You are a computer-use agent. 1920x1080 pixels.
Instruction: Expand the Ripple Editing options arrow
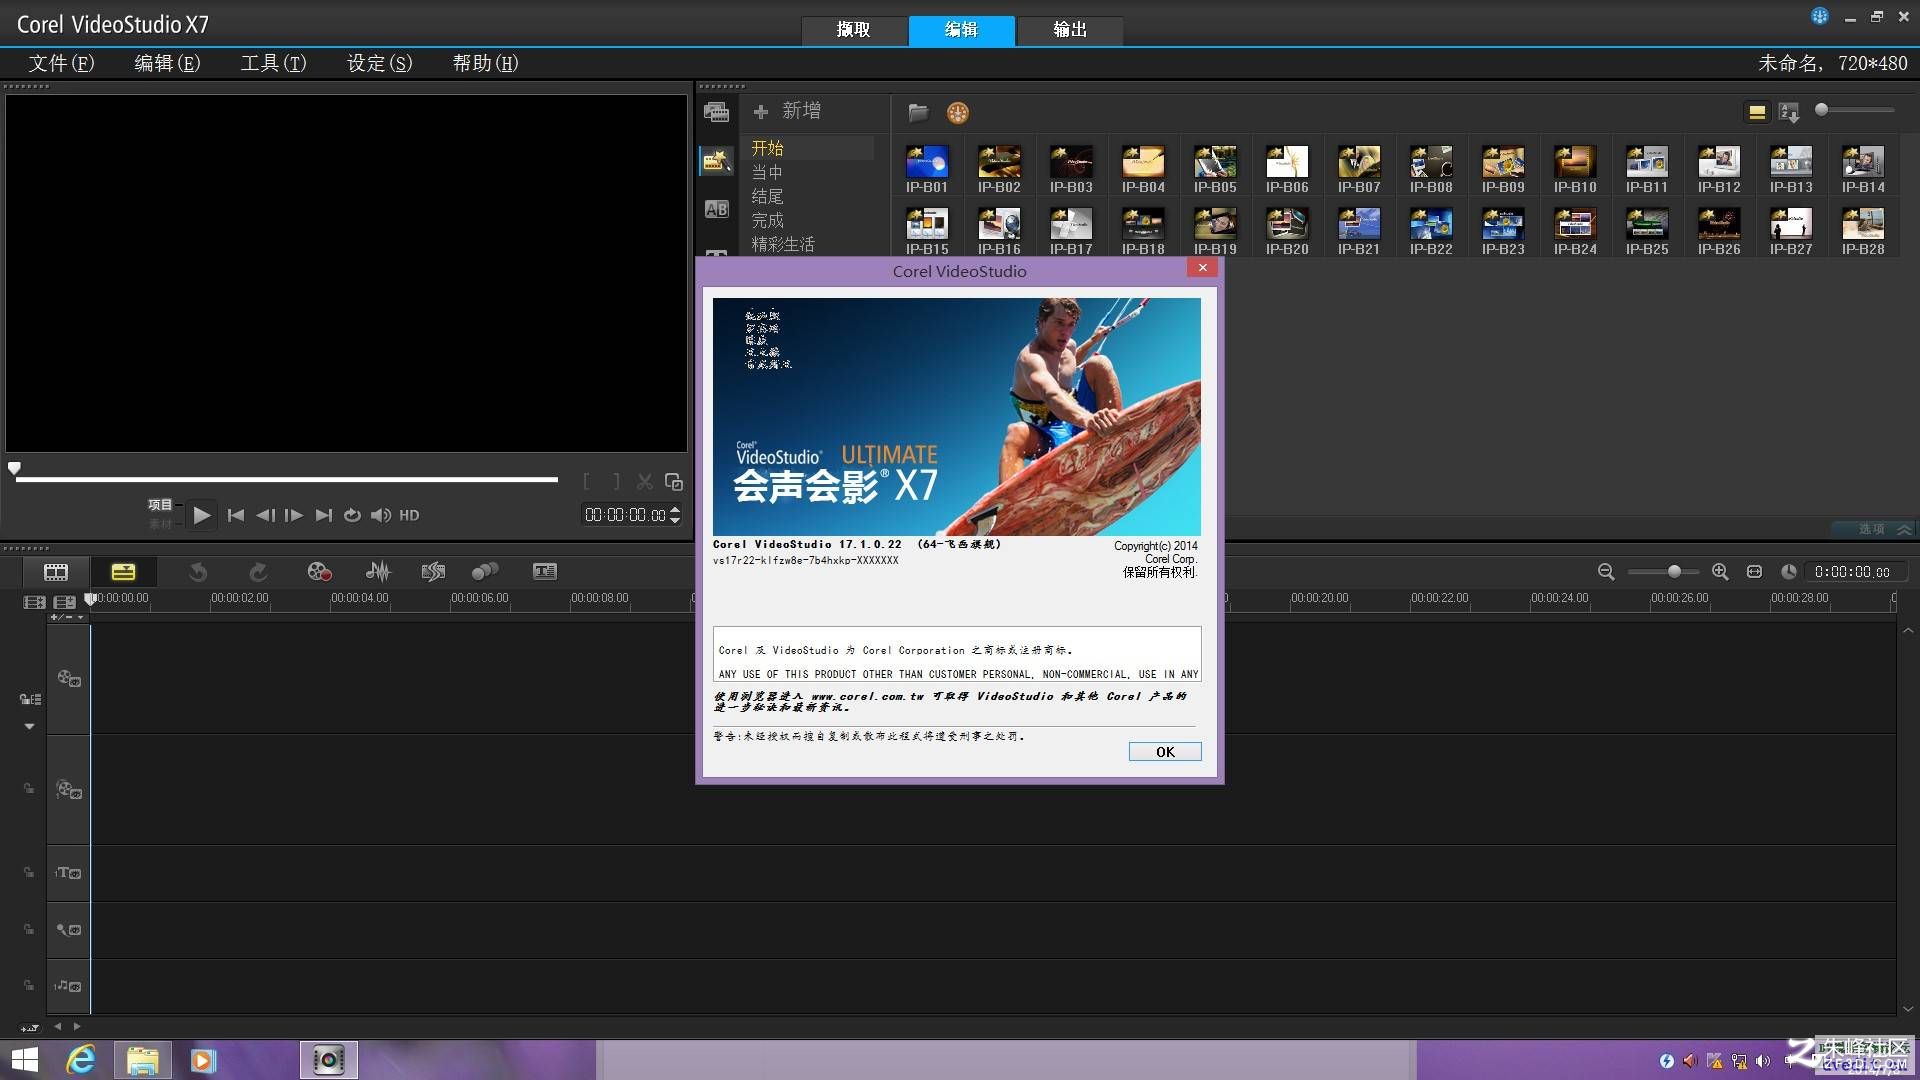[29, 726]
